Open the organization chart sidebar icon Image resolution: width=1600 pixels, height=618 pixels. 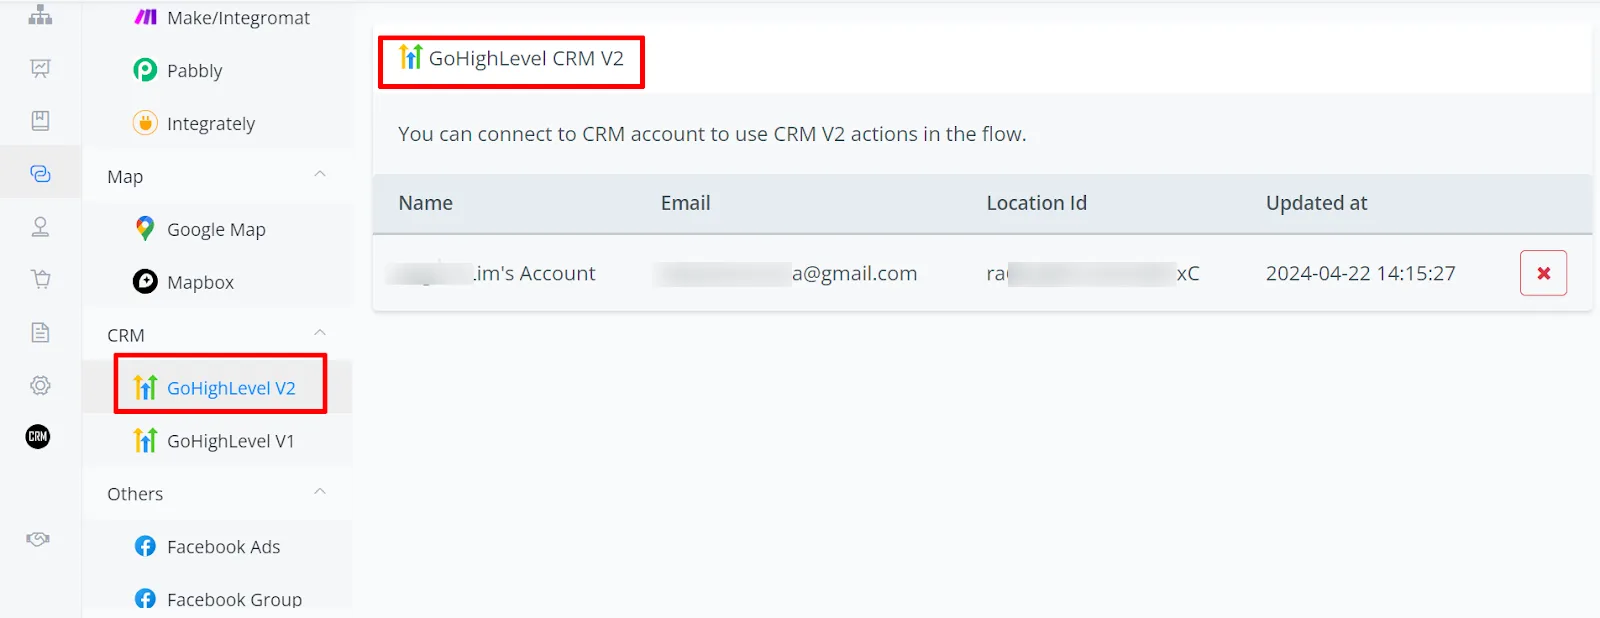point(40,15)
